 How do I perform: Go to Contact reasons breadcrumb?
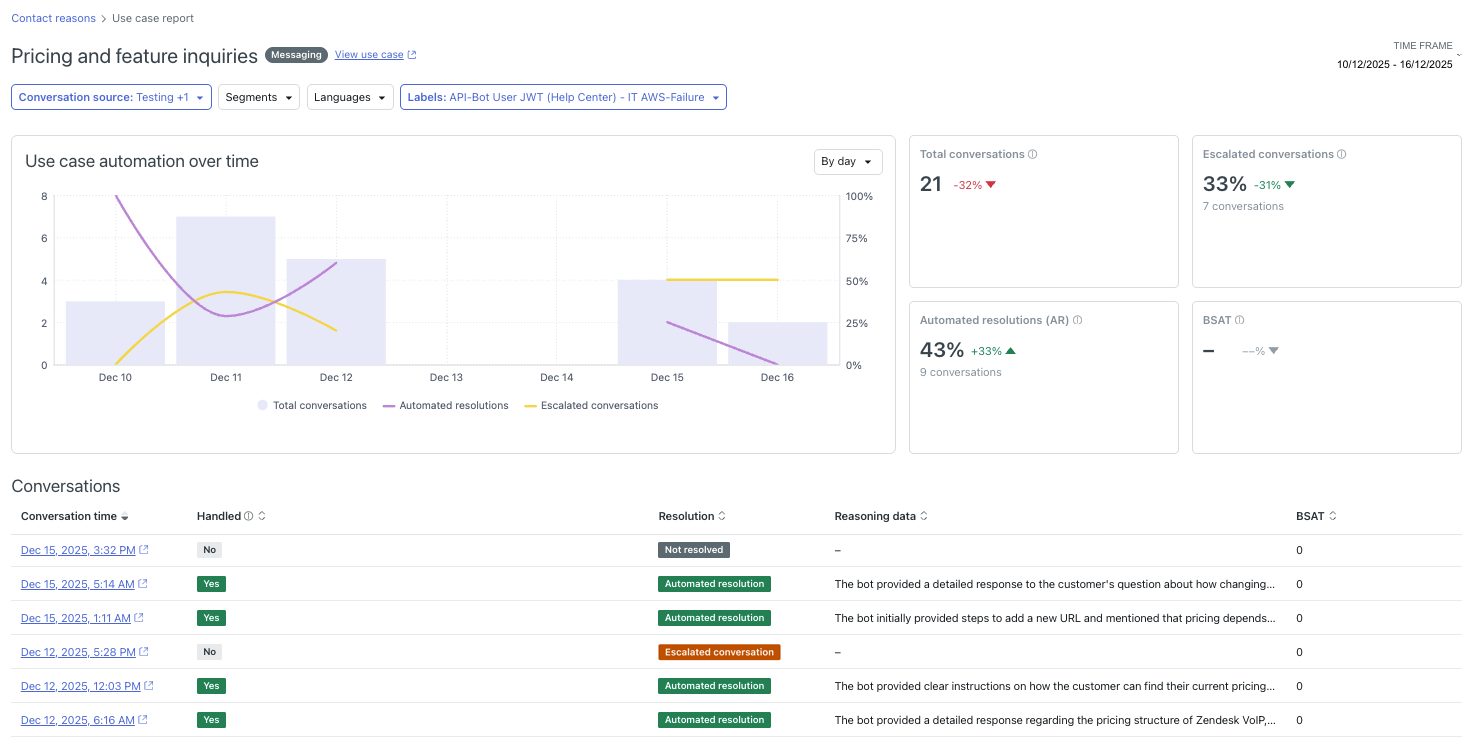coord(53,19)
